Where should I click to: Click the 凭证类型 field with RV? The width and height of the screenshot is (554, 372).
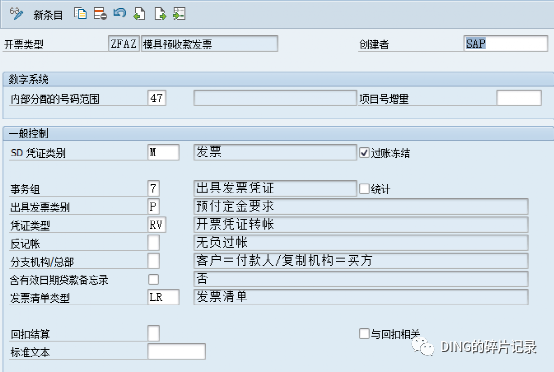(x=157, y=225)
